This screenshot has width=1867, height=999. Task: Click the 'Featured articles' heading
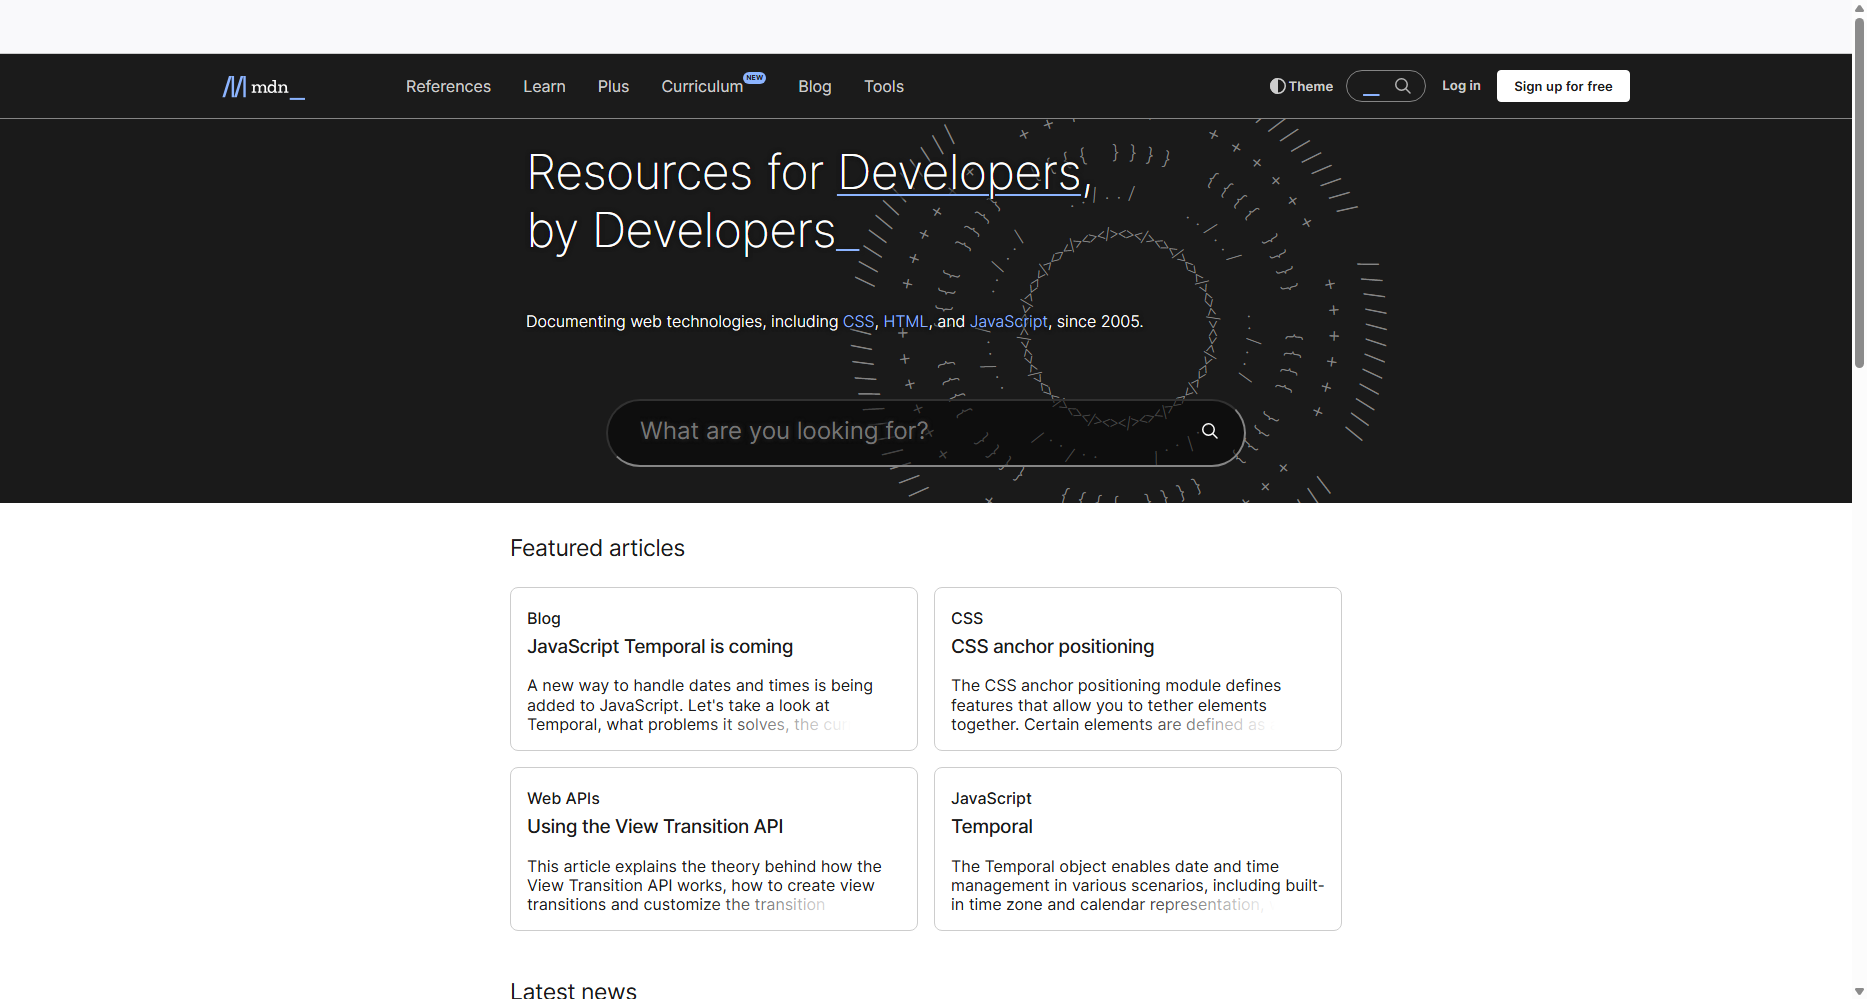pyautogui.click(x=597, y=548)
